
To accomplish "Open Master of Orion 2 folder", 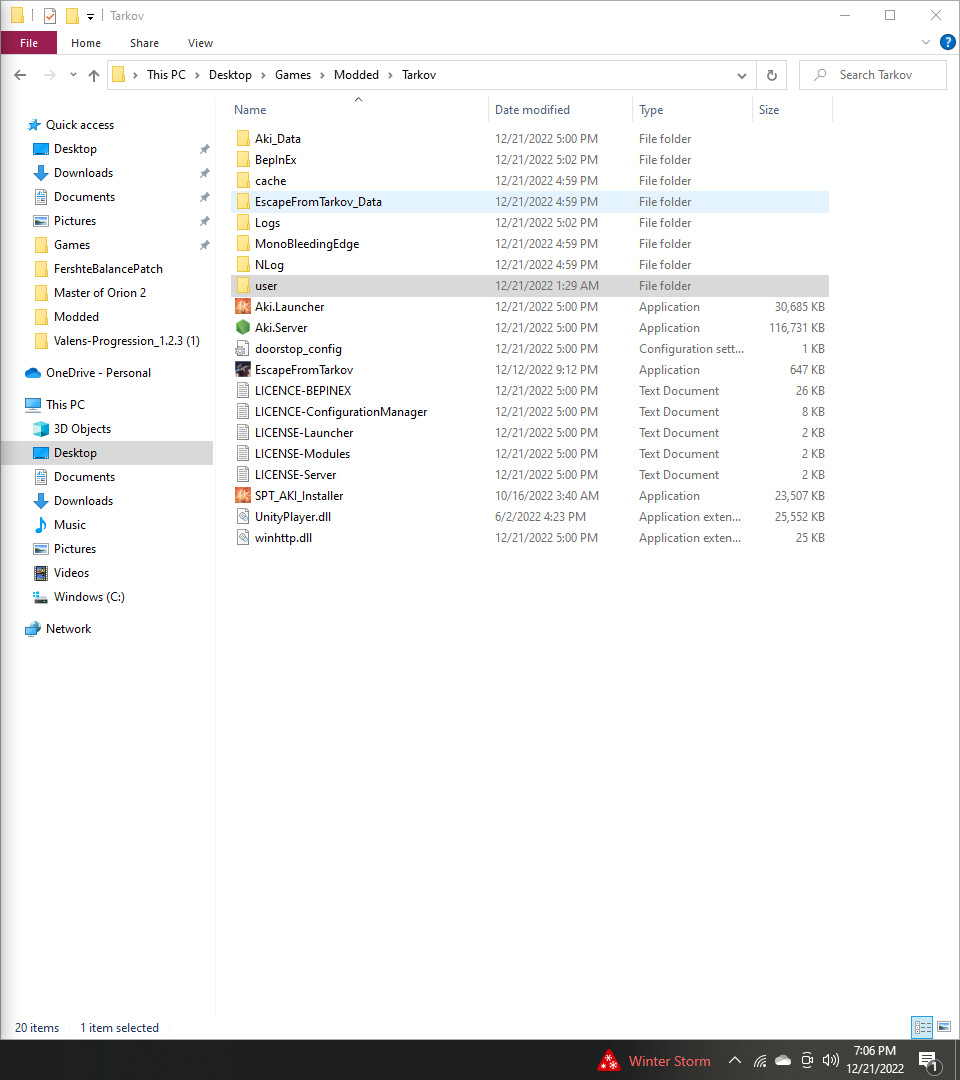I will coord(100,293).
